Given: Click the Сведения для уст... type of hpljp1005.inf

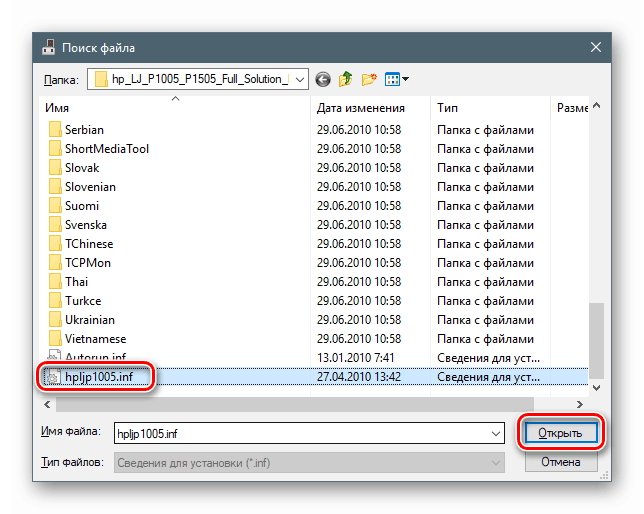Looking at the screenshot, I should 488,377.
